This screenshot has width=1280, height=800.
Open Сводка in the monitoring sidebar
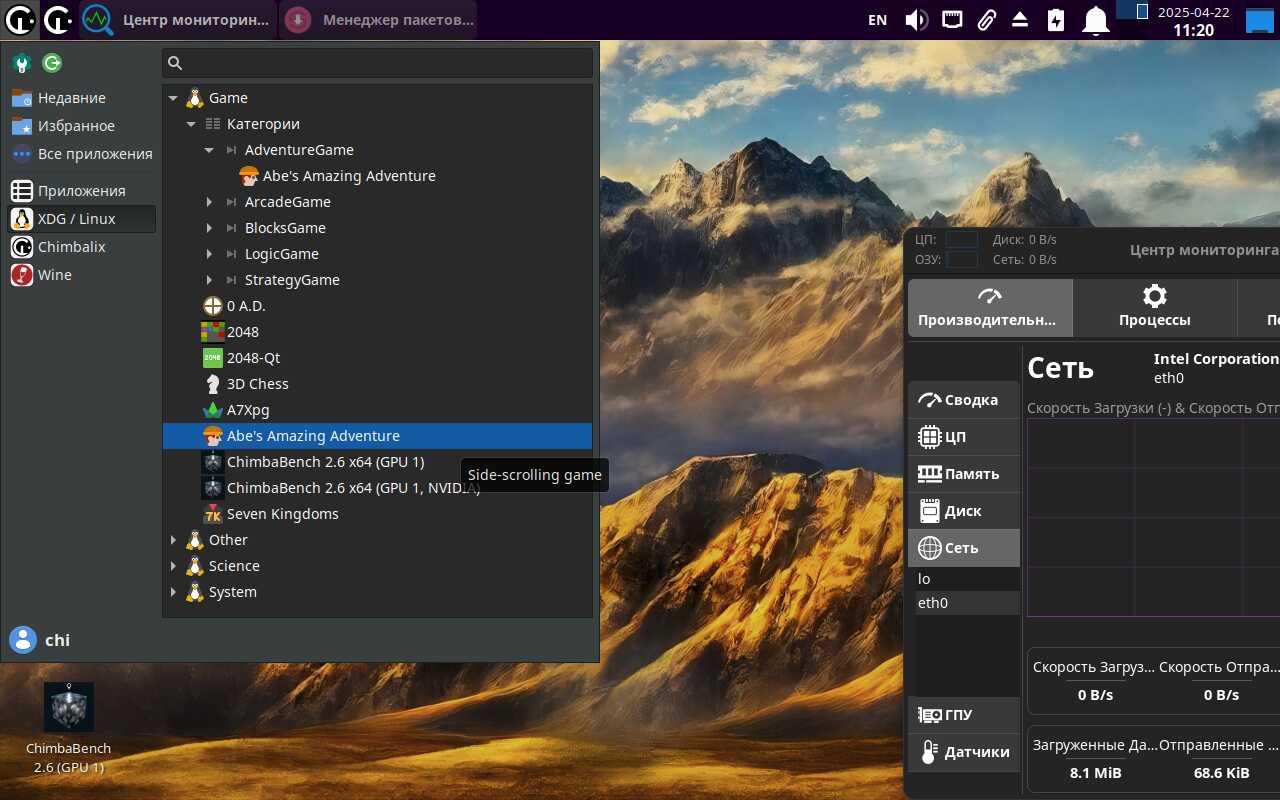tap(964, 400)
